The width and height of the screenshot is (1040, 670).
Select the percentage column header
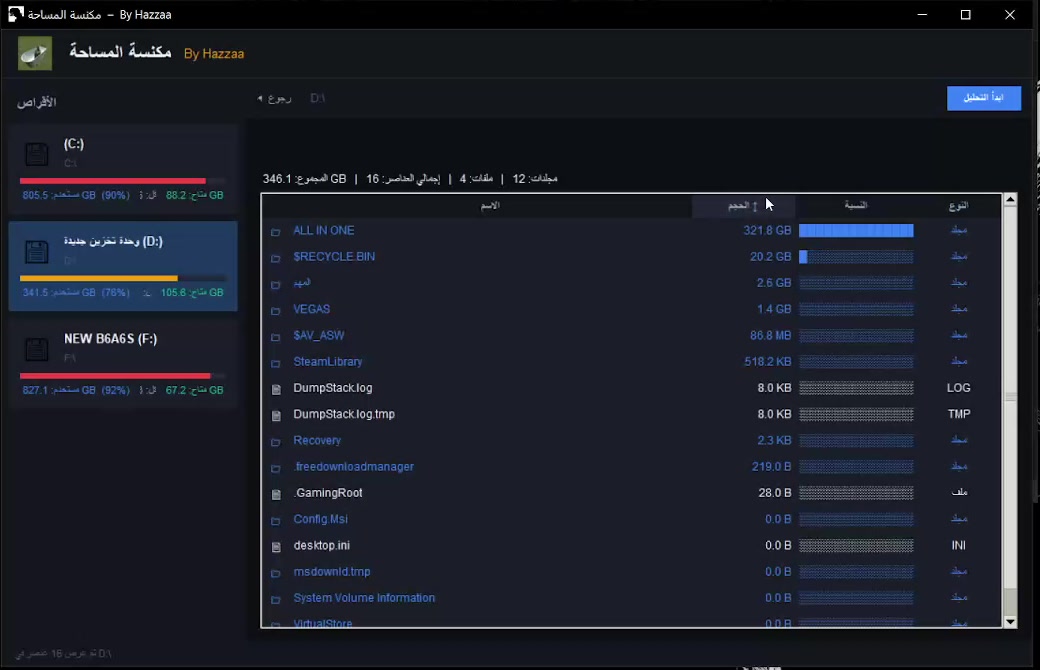pos(856,206)
